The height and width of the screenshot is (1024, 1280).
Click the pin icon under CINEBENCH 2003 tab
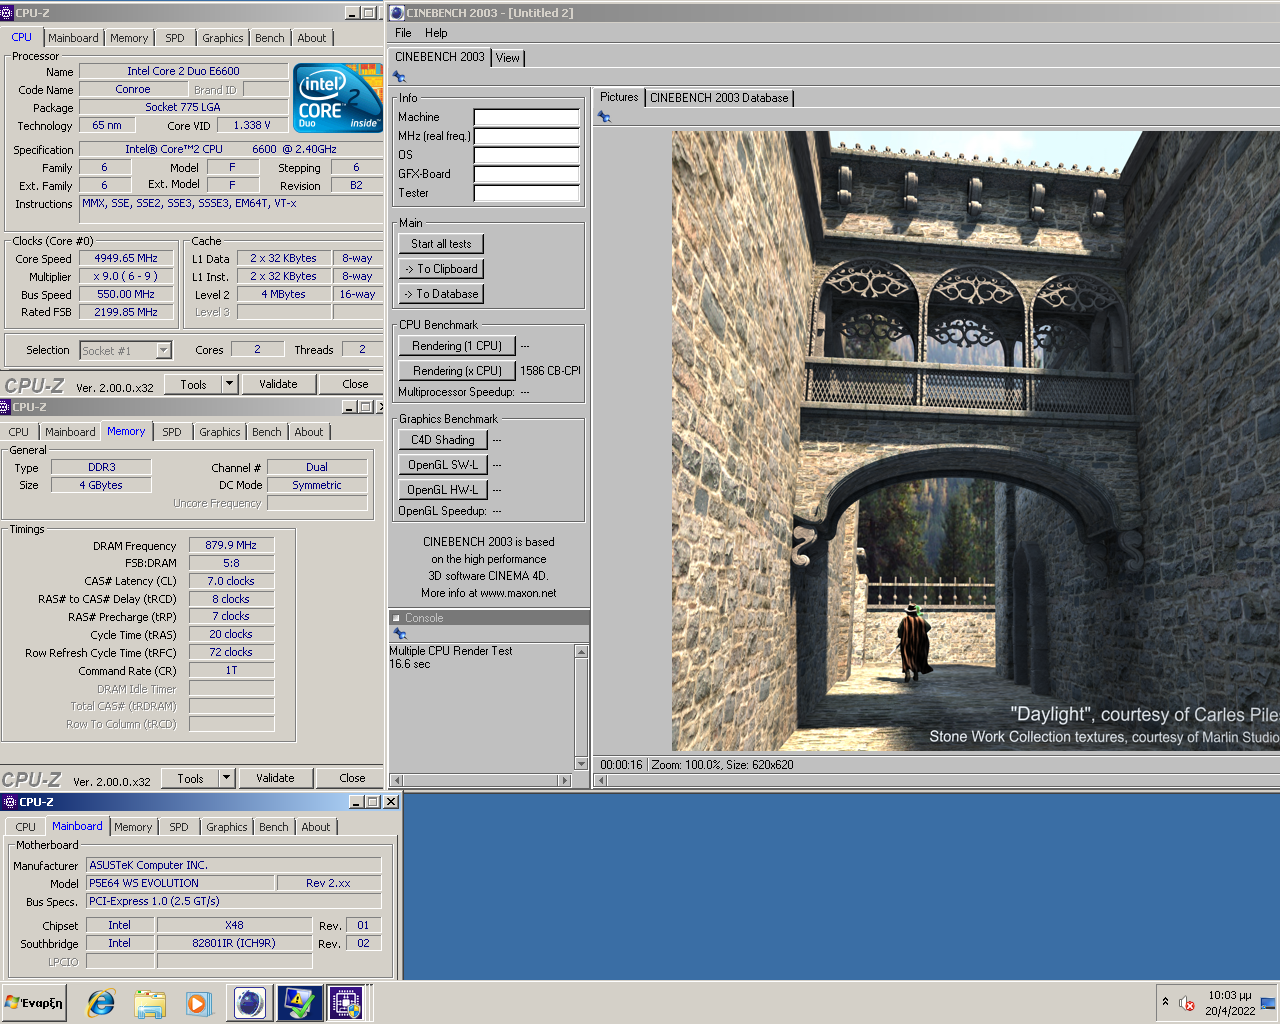(399, 77)
